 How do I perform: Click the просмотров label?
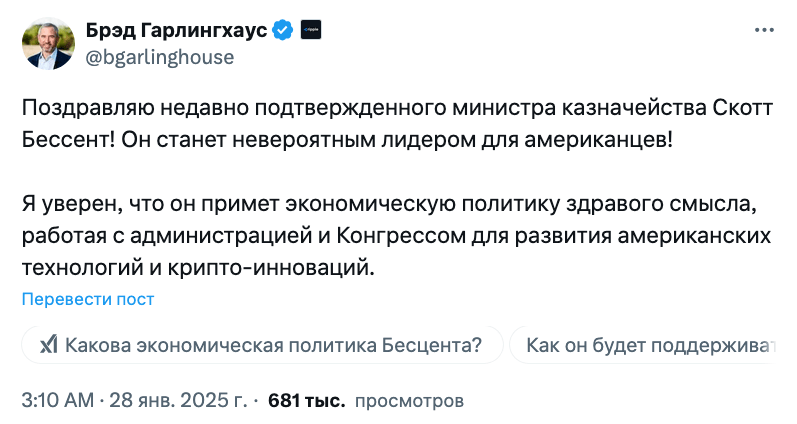click(x=409, y=401)
